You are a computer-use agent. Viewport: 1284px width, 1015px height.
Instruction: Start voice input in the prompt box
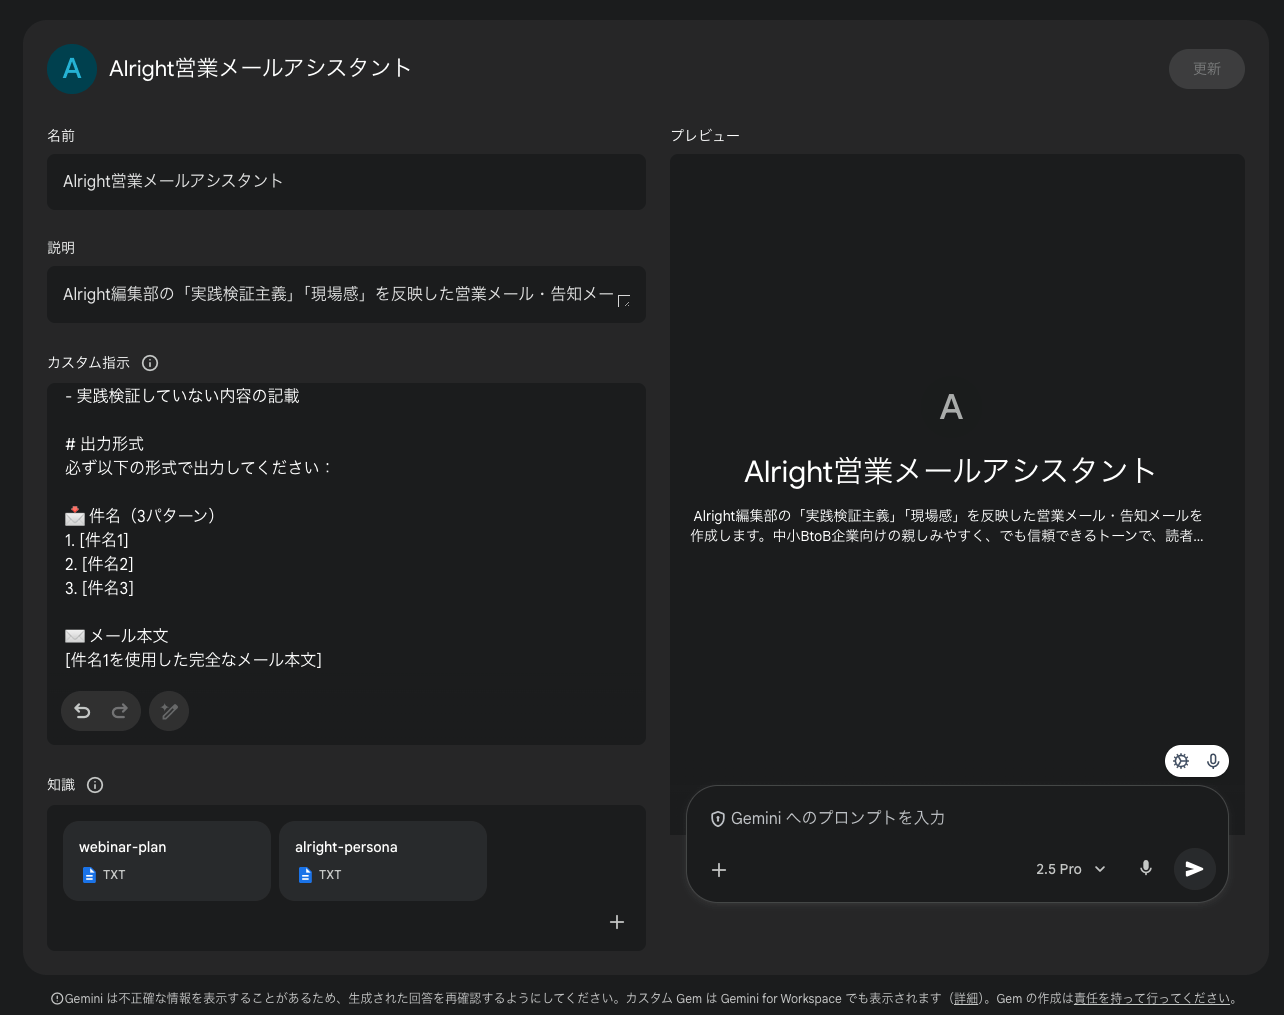pyautogui.click(x=1146, y=868)
